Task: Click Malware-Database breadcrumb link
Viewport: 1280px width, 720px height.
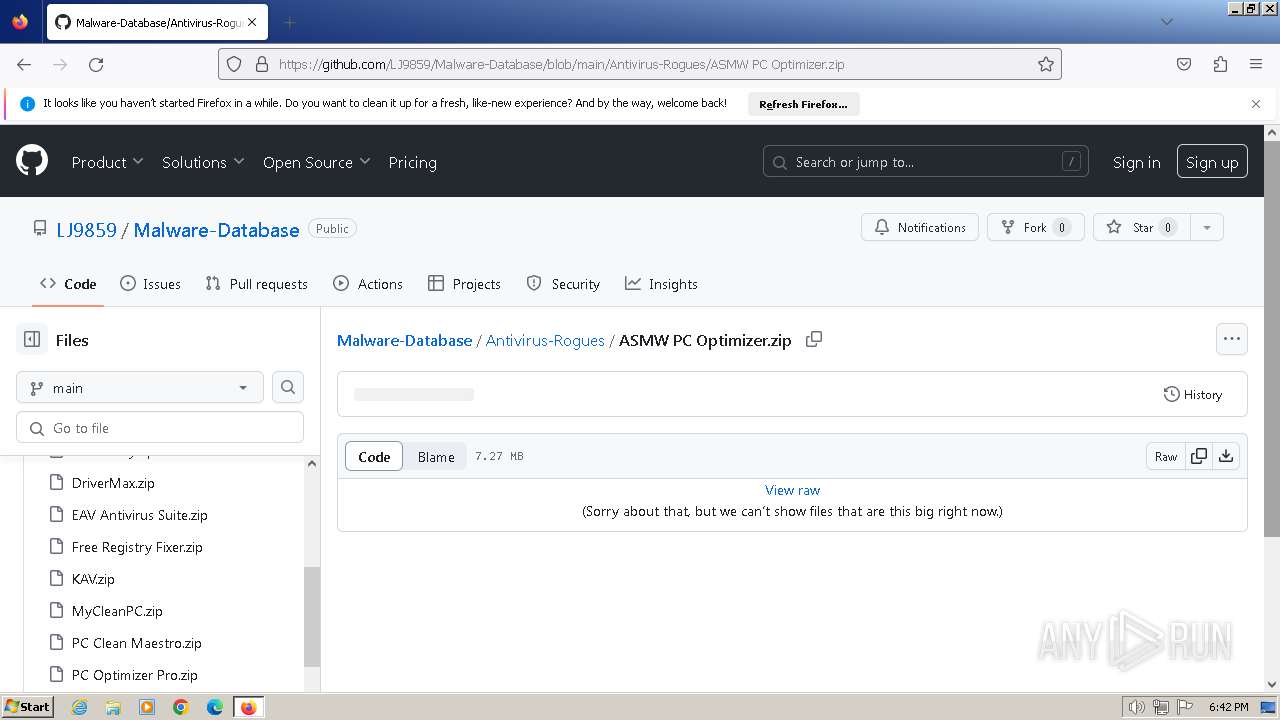Action: coord(404,340)
